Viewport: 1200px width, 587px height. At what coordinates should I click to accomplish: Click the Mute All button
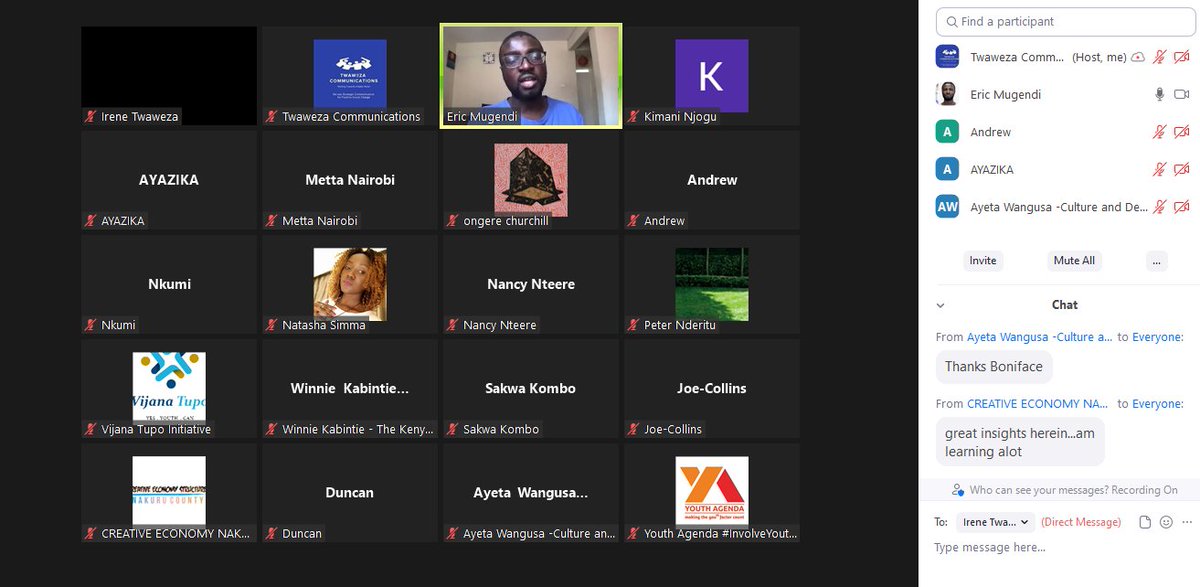tap(1074, 260)
